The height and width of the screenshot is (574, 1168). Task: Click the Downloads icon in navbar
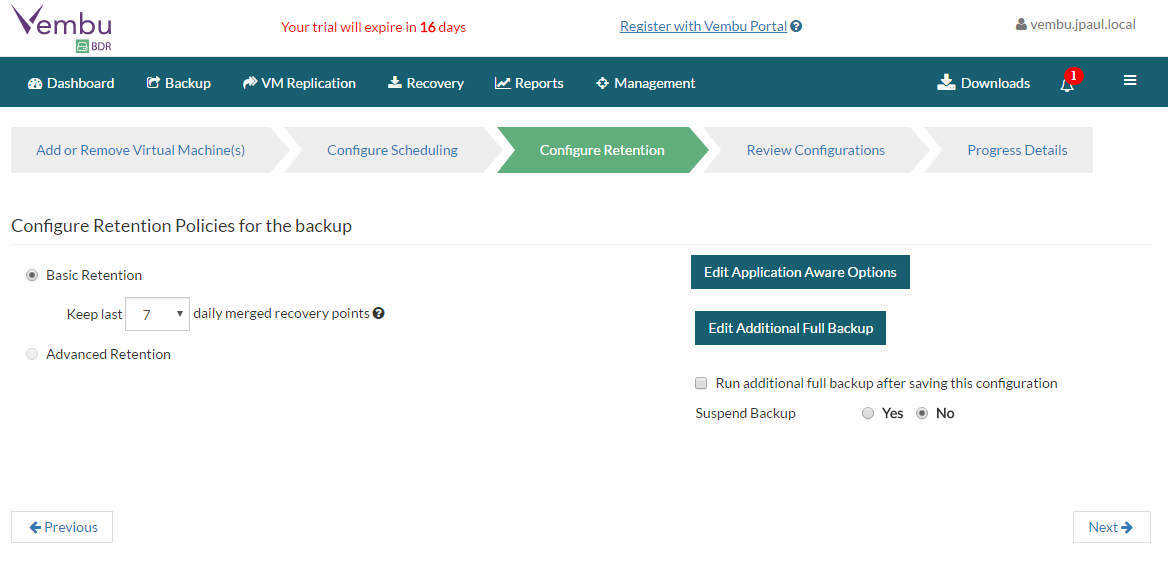point(946,83)
